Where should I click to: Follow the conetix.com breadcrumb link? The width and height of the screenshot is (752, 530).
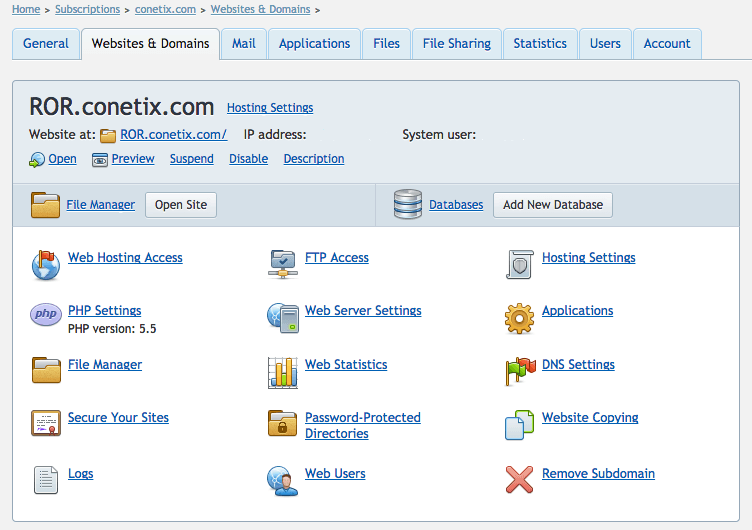click(165, 9)
